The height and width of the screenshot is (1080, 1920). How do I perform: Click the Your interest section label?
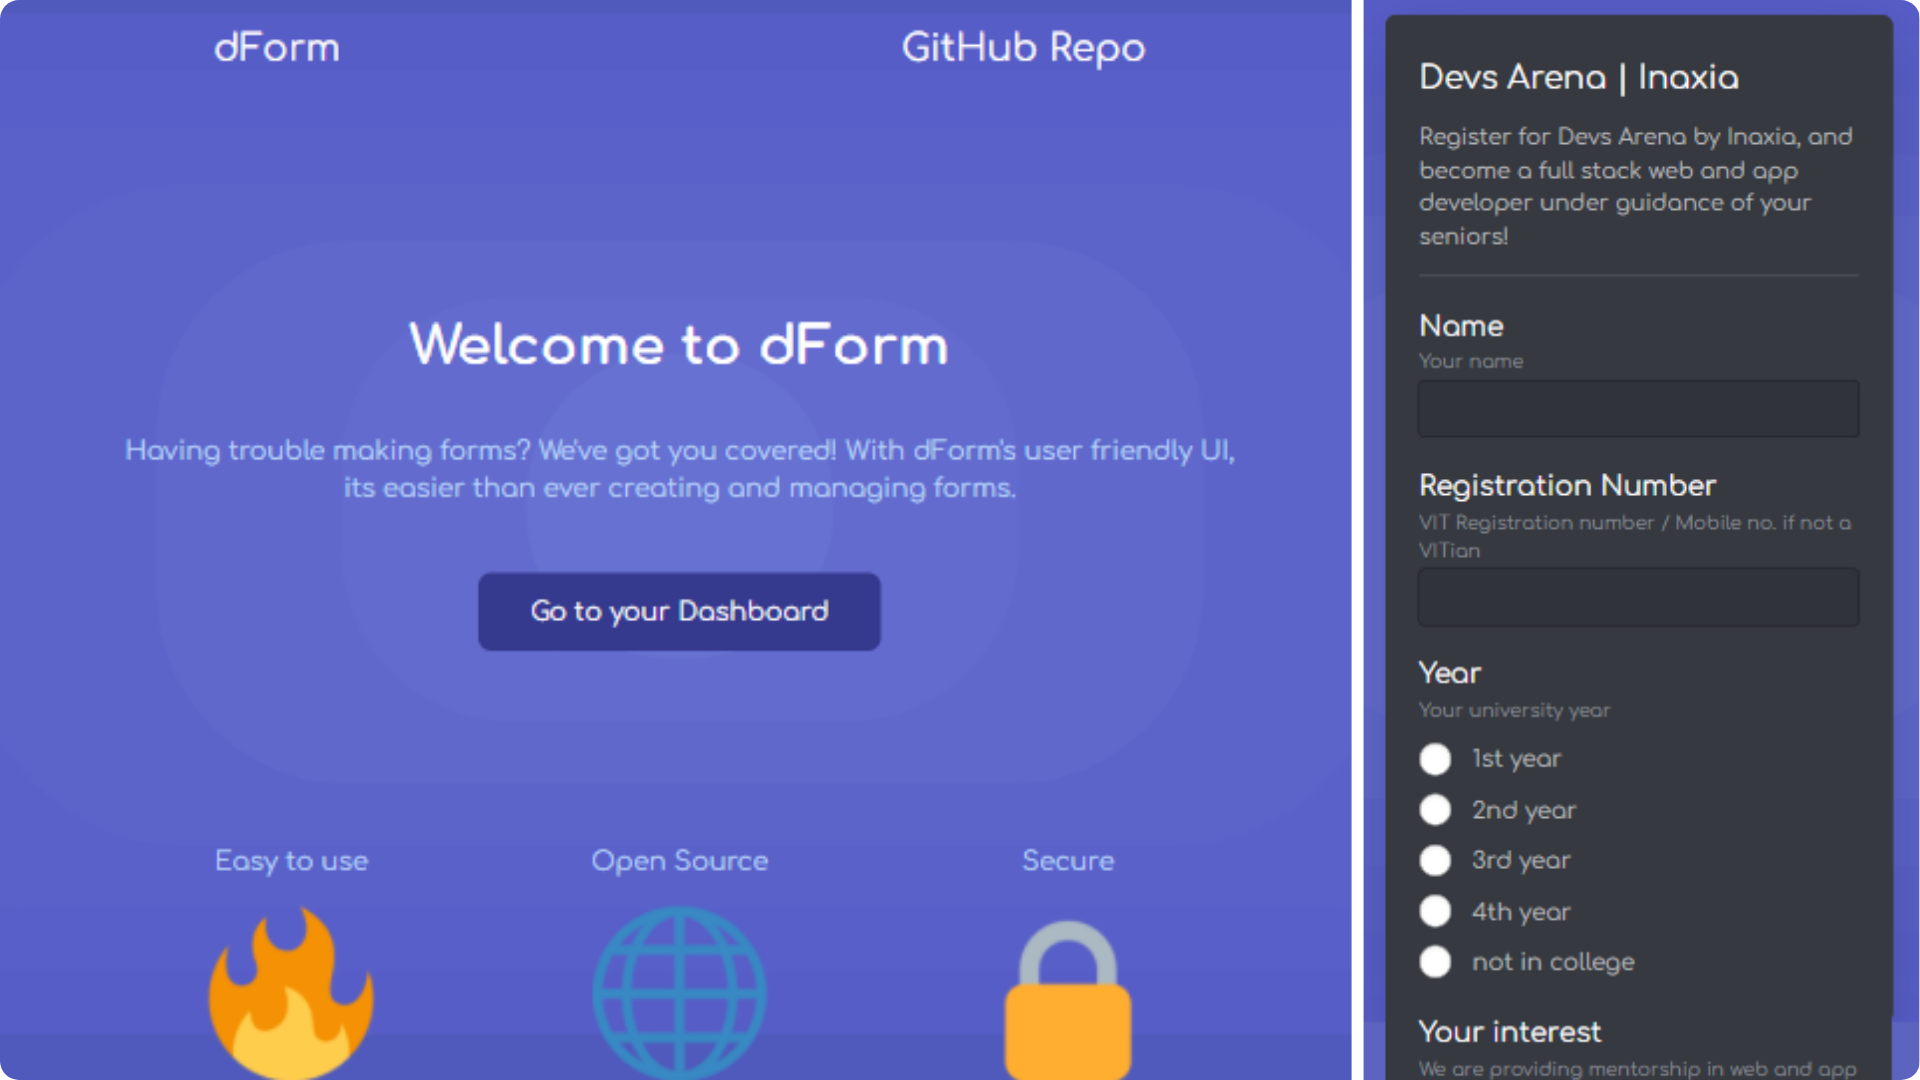(1509, 1031)
